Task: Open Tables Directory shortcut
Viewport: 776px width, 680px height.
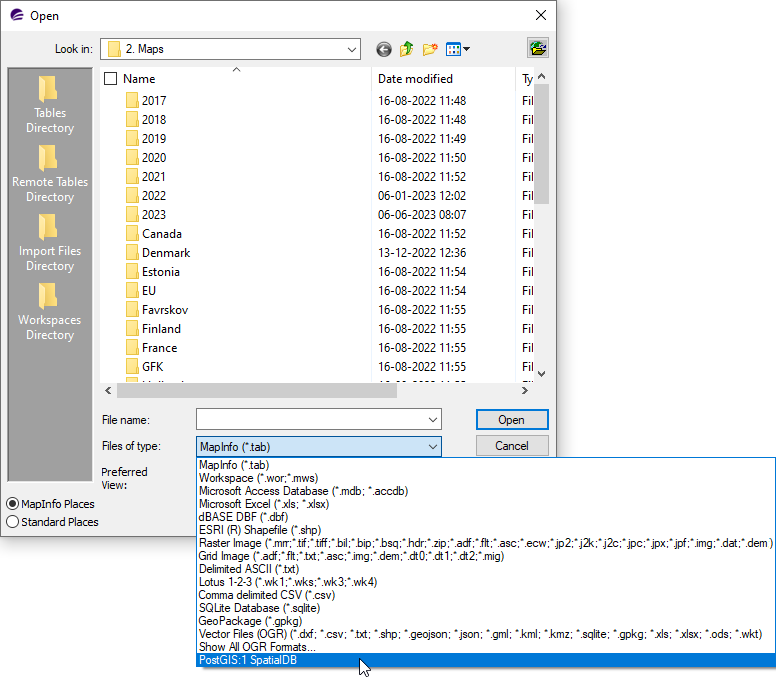Action: 49,105
